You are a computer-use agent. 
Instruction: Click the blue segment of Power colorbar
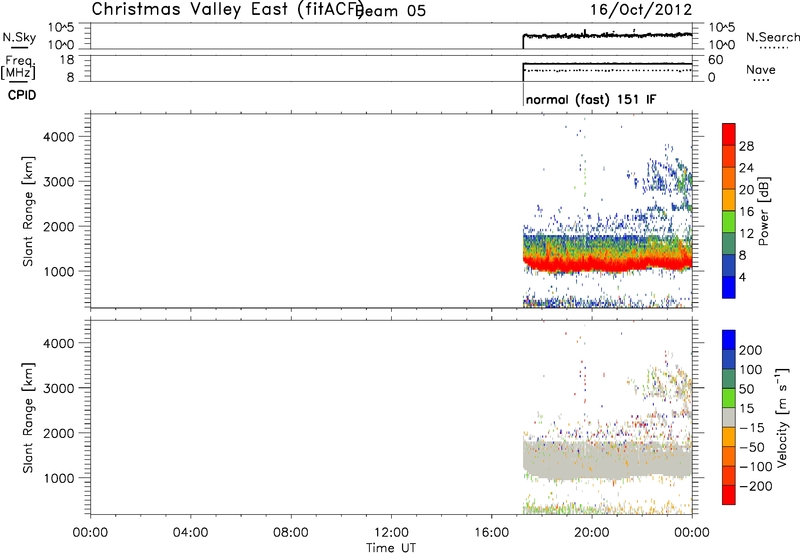coord(729,287)
